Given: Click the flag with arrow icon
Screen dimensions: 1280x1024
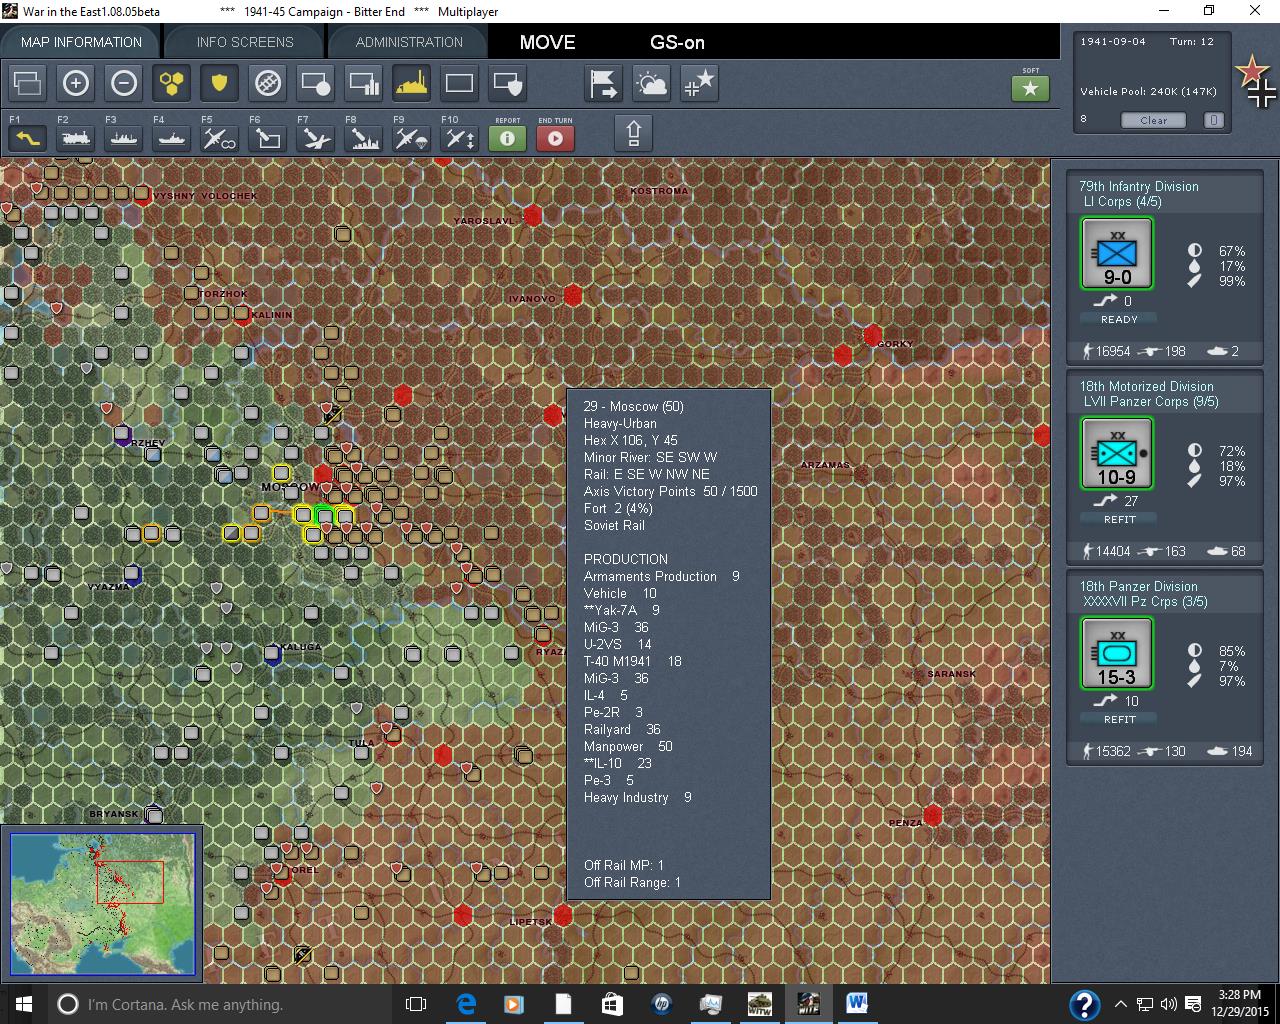Looking at the screenshot, I should (x=604, y=83).
